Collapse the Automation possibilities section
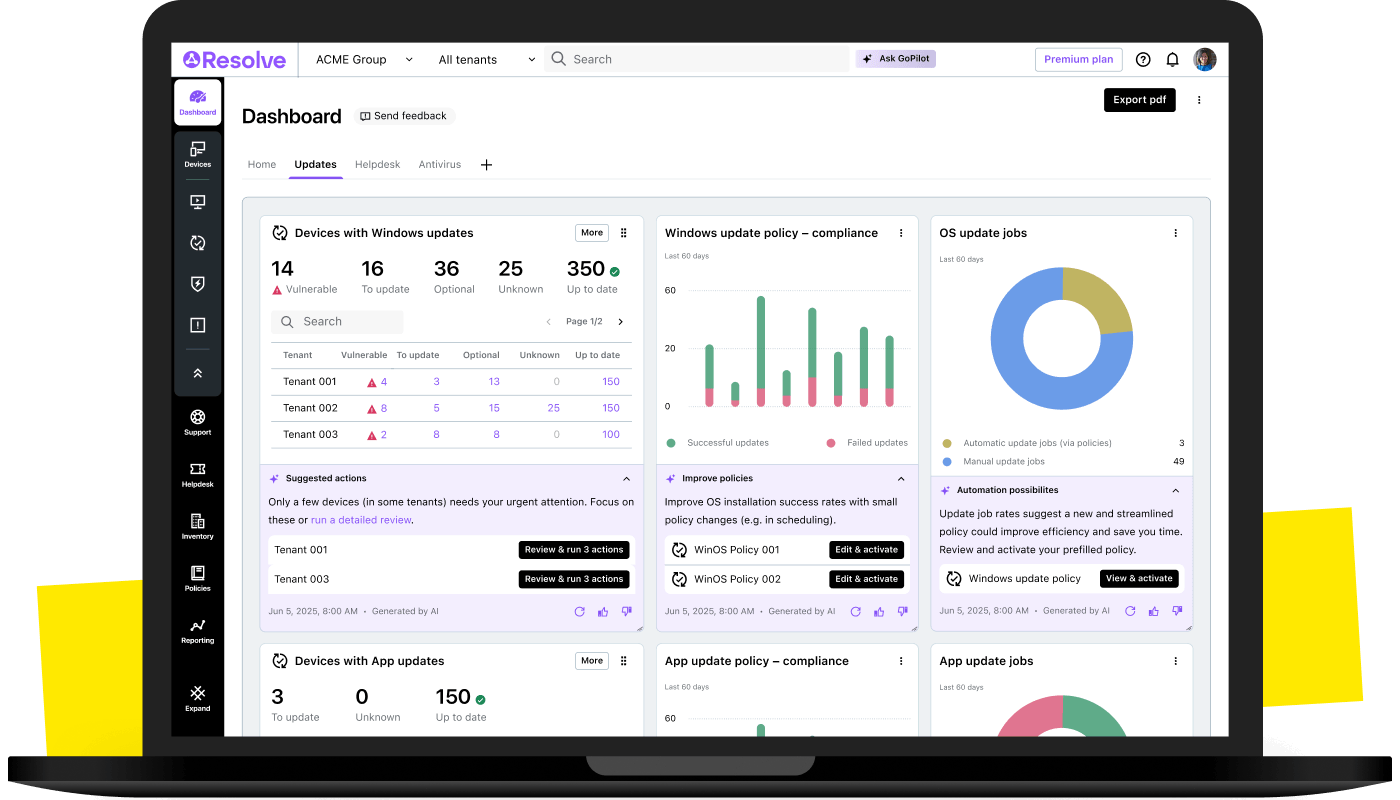This screenshot has width=1400, height=800. [1176, 491]
